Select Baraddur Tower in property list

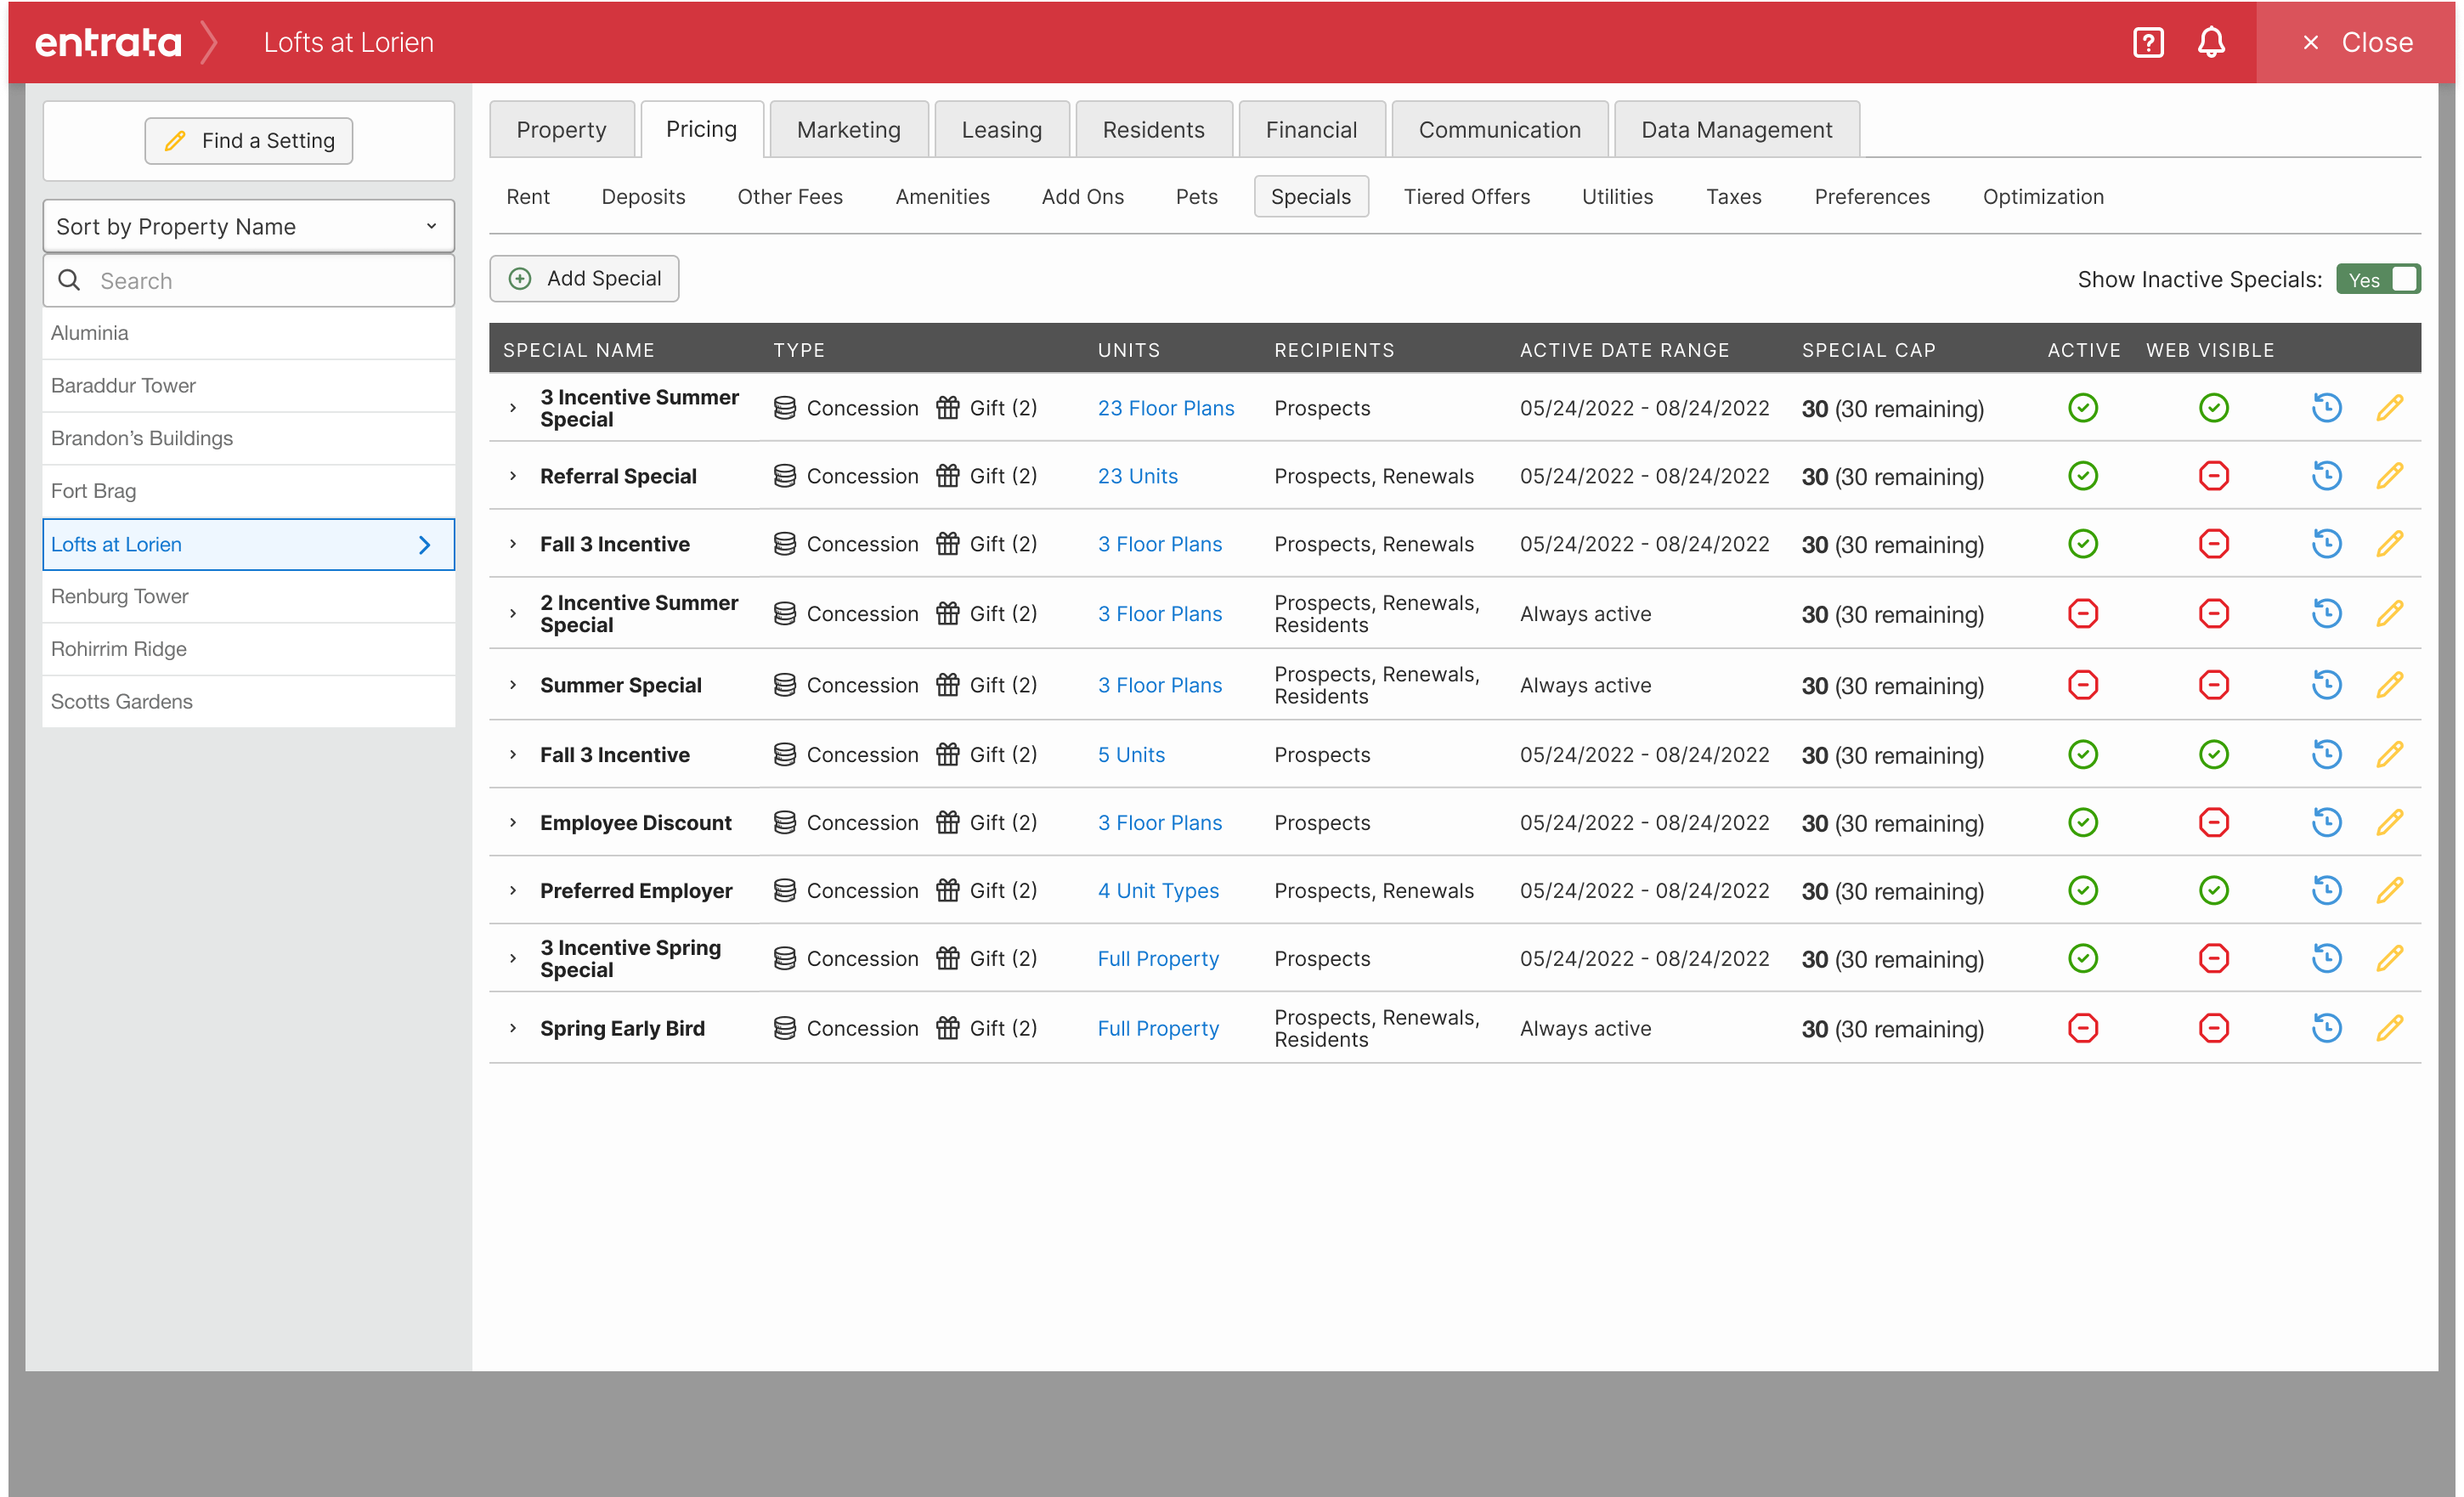248,386
